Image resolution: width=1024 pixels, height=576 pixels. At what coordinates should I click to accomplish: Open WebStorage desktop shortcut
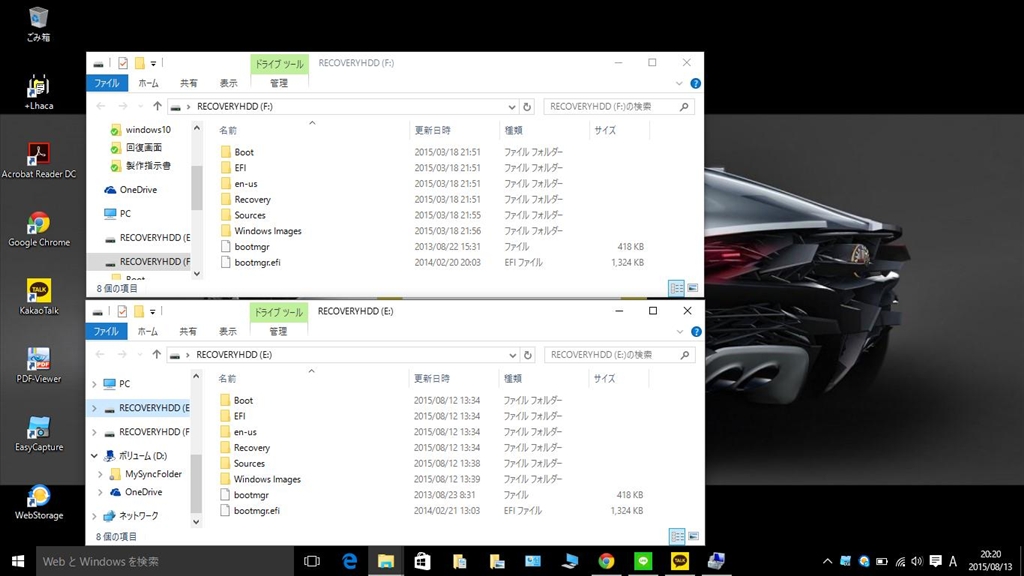(39, 502)
